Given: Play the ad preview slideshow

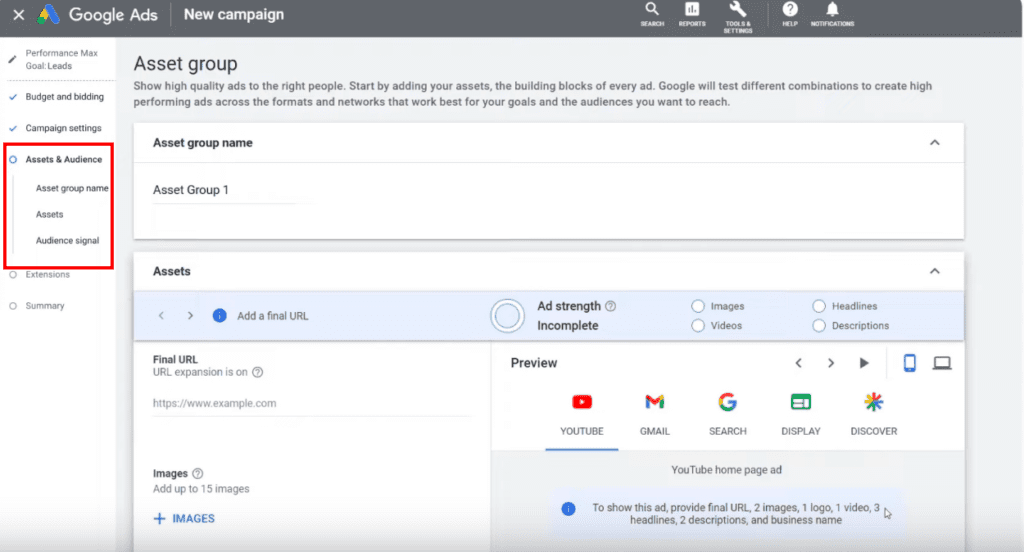Looking at the screenshot, I should (864, 363).
